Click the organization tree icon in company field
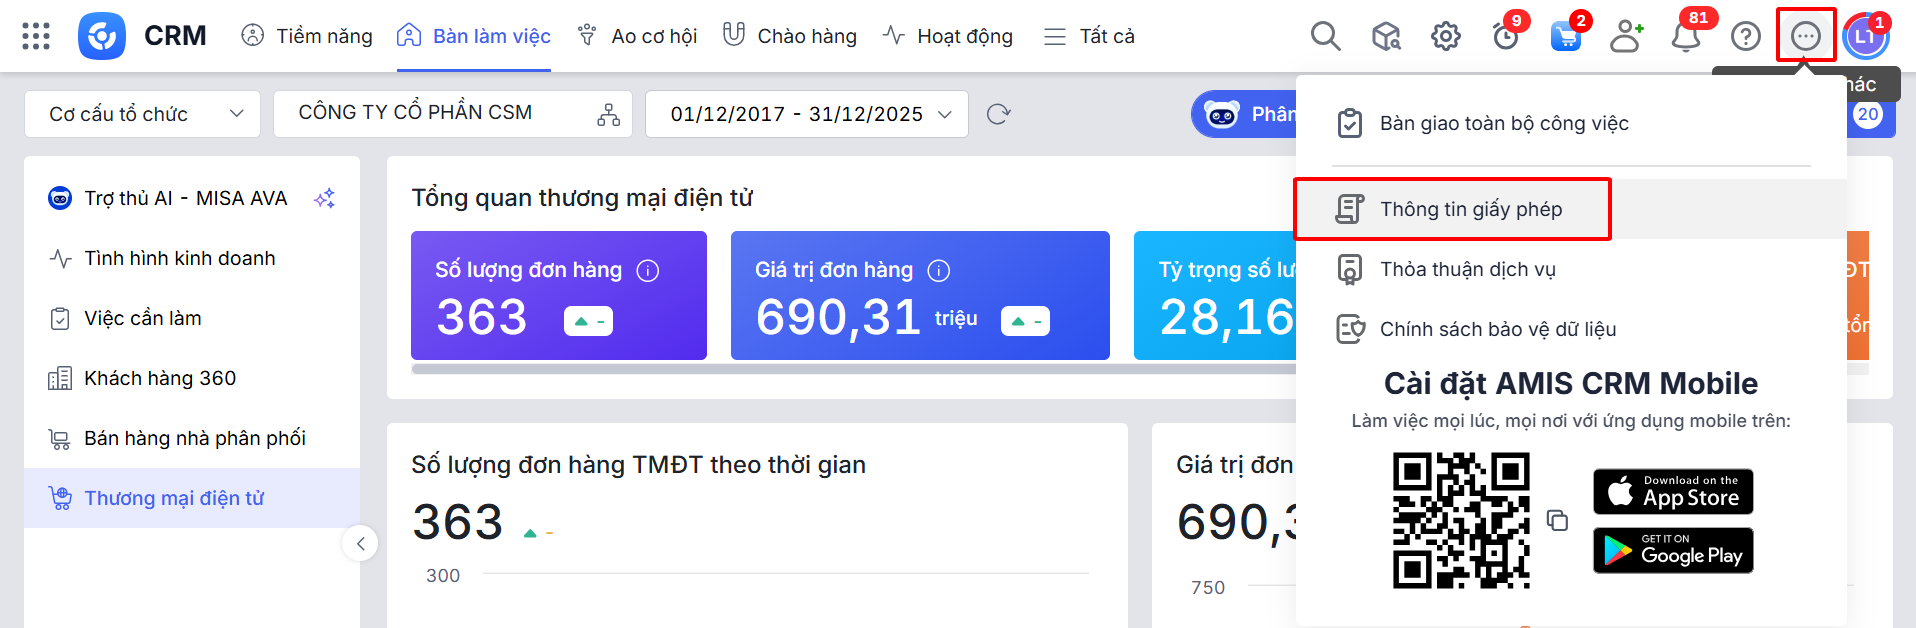The image size is (1916, 628). click(608, 114)
